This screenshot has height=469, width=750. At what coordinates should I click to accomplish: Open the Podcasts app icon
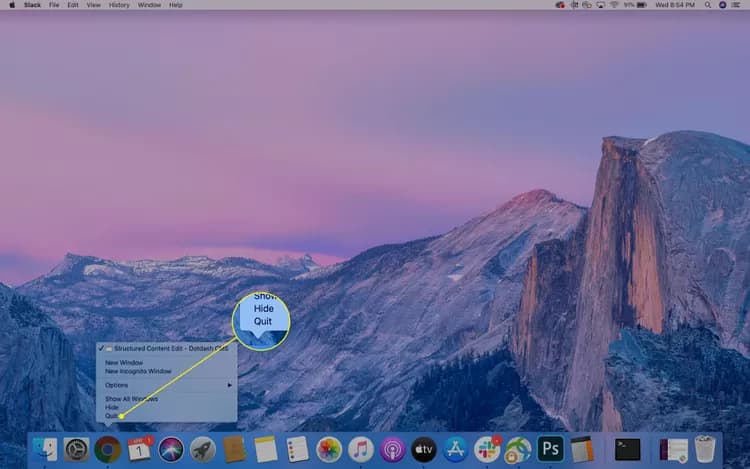392,449
